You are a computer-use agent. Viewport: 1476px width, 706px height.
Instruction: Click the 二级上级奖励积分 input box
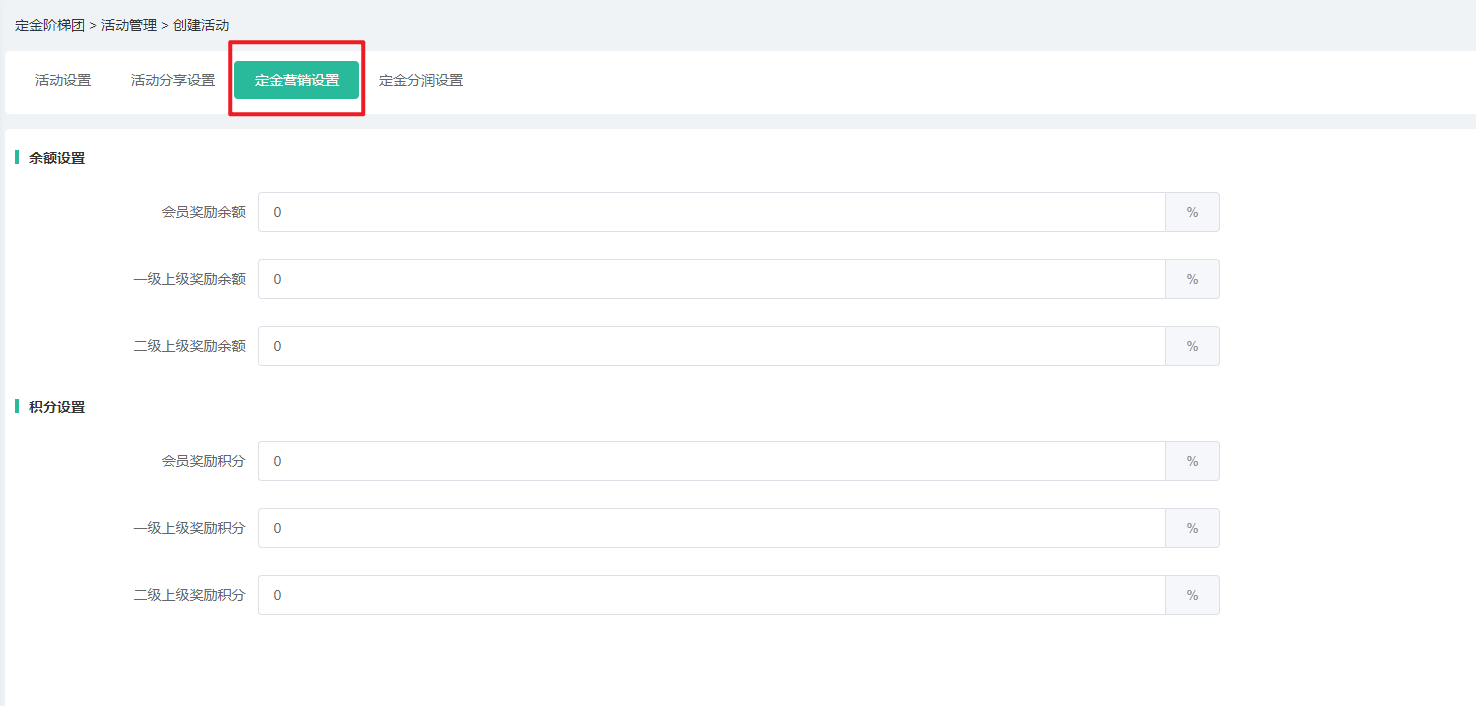coord(712,595)
